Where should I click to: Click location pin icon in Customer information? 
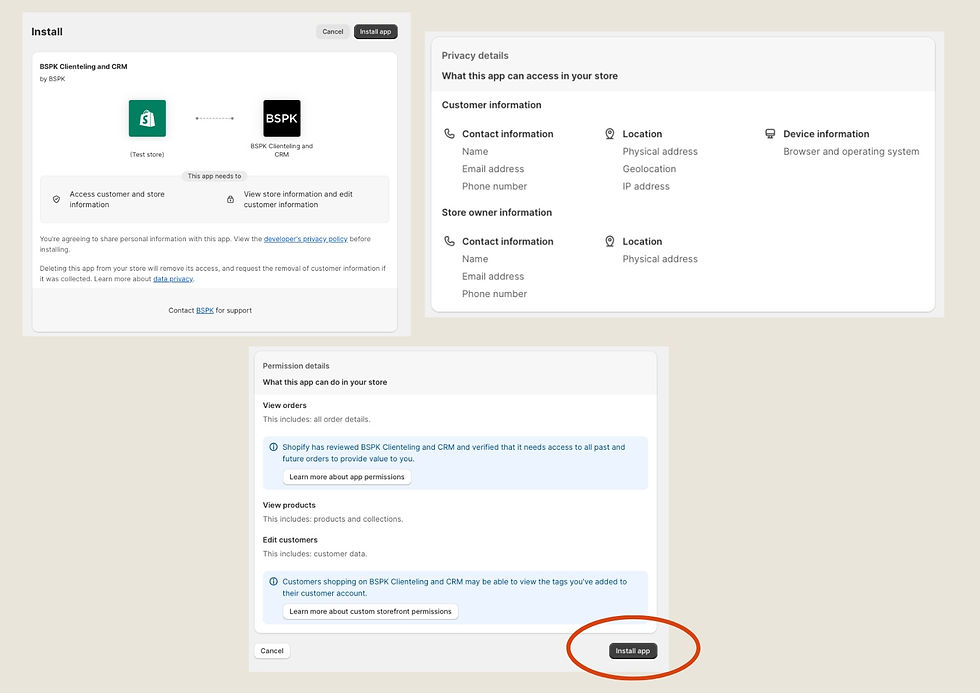point(610,134)
